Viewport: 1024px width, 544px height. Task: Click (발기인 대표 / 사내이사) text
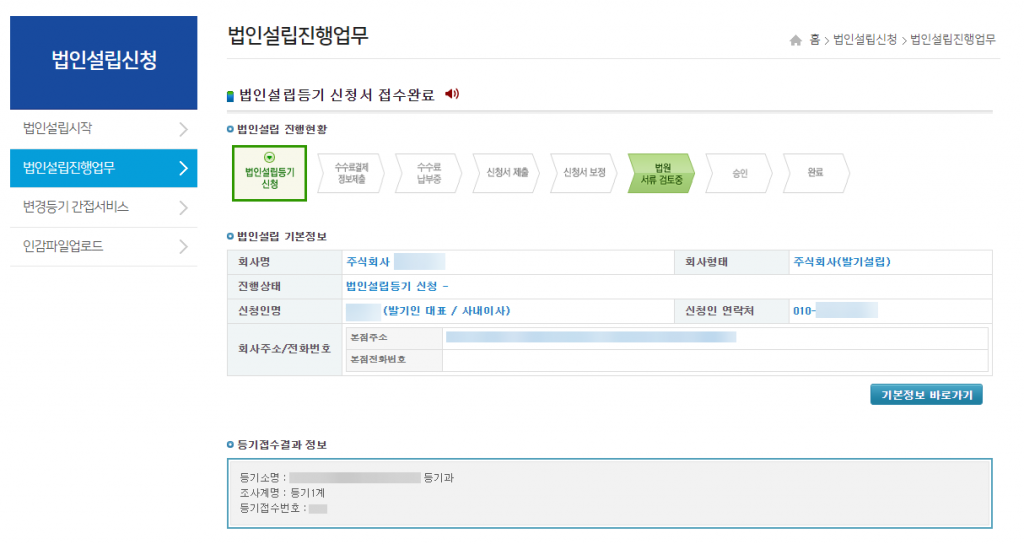point(447,312)
